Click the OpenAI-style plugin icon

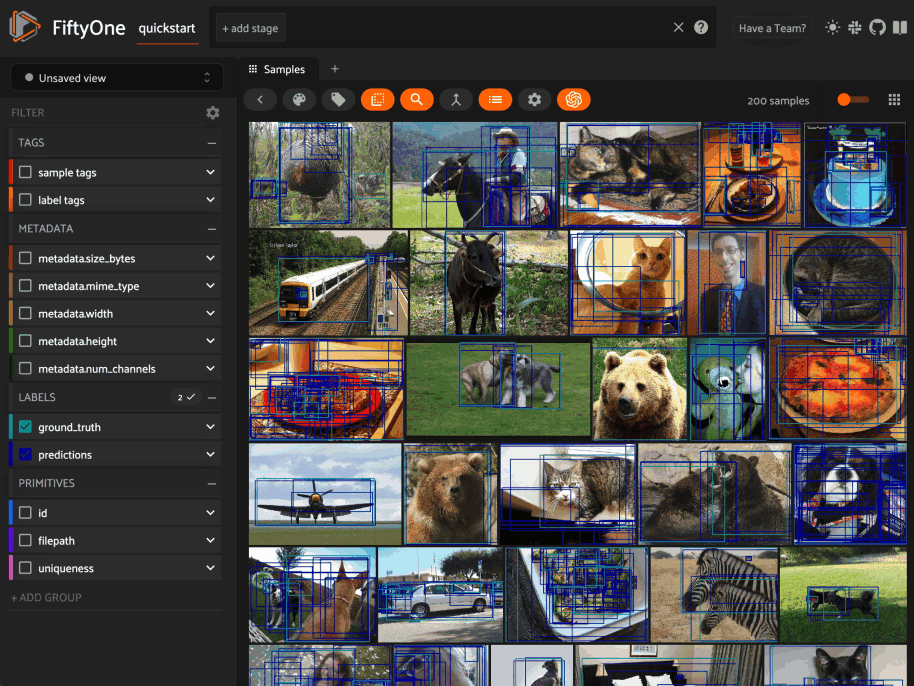(574, 100)
